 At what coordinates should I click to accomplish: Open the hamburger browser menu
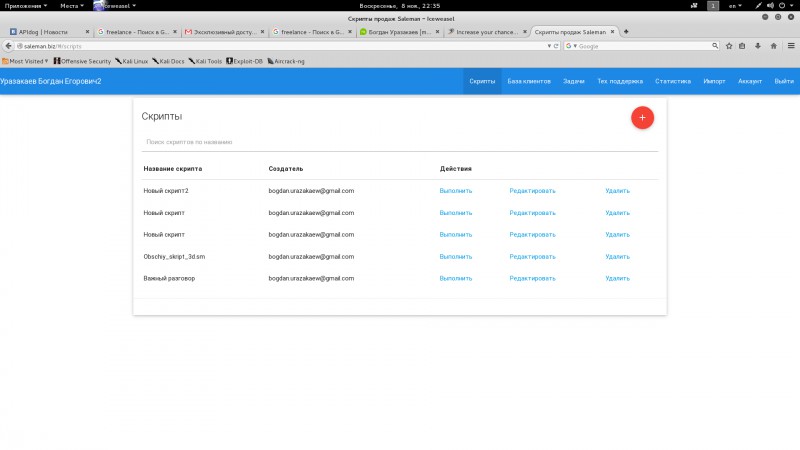point(791,46)
